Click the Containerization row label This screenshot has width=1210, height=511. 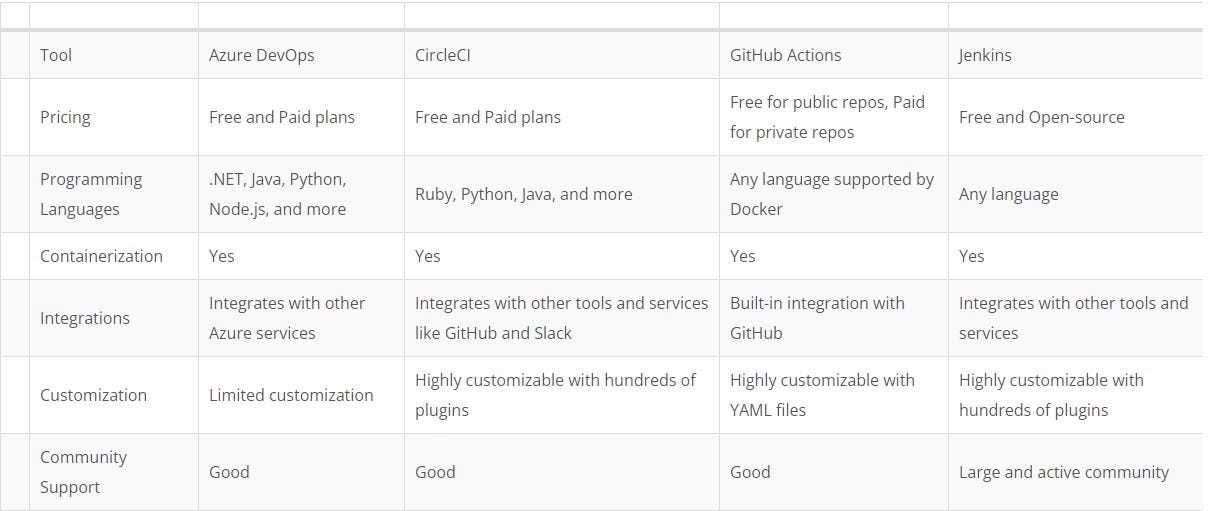click(114, 256)
